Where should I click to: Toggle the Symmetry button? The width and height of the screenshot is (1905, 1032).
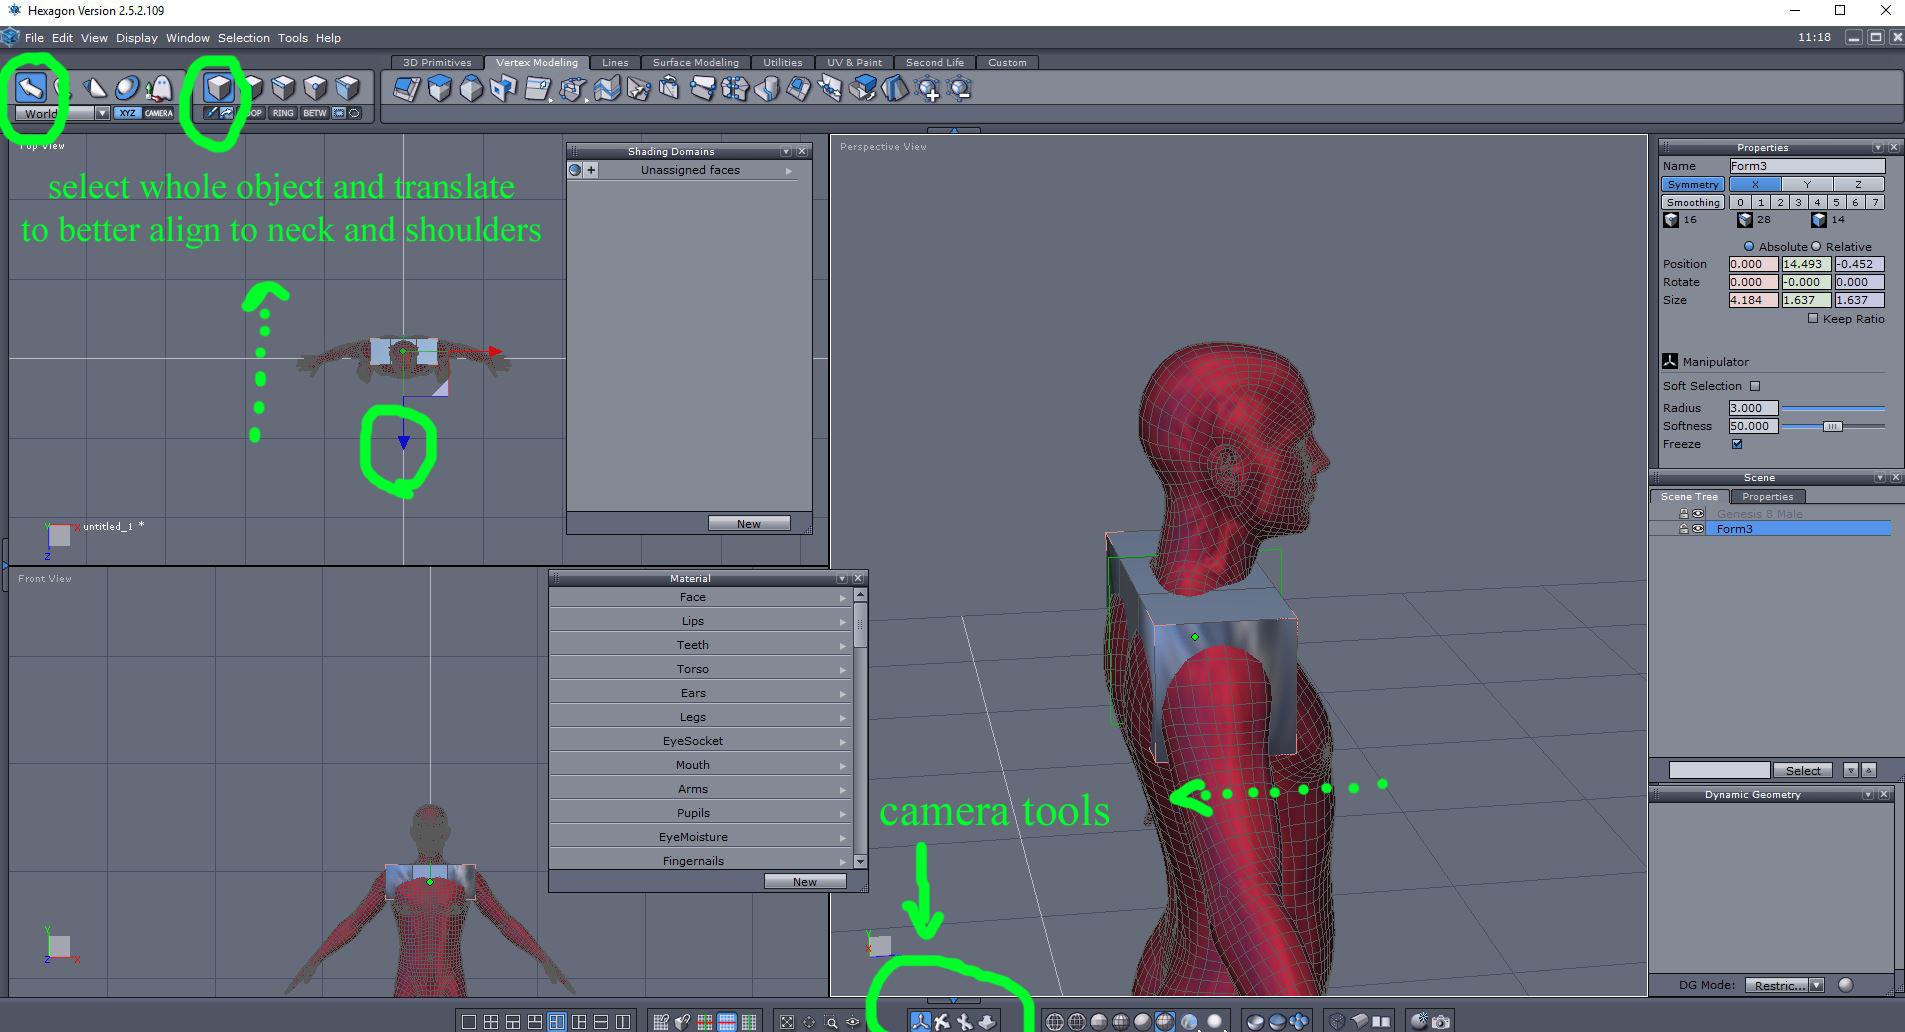point(1693,184)
